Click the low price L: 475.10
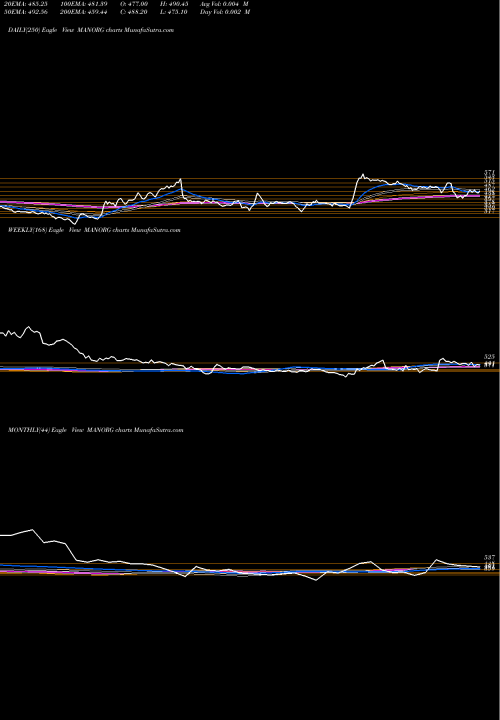Image resolution: width=500 pixels, height=720 pixels. (x=174, y=12)
